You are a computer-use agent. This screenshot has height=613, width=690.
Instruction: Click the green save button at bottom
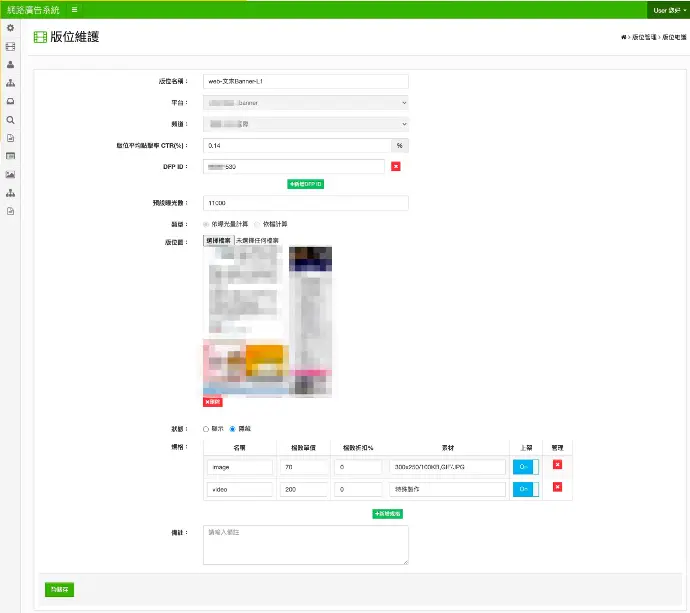pyautogui.click(x=59, y=589)
